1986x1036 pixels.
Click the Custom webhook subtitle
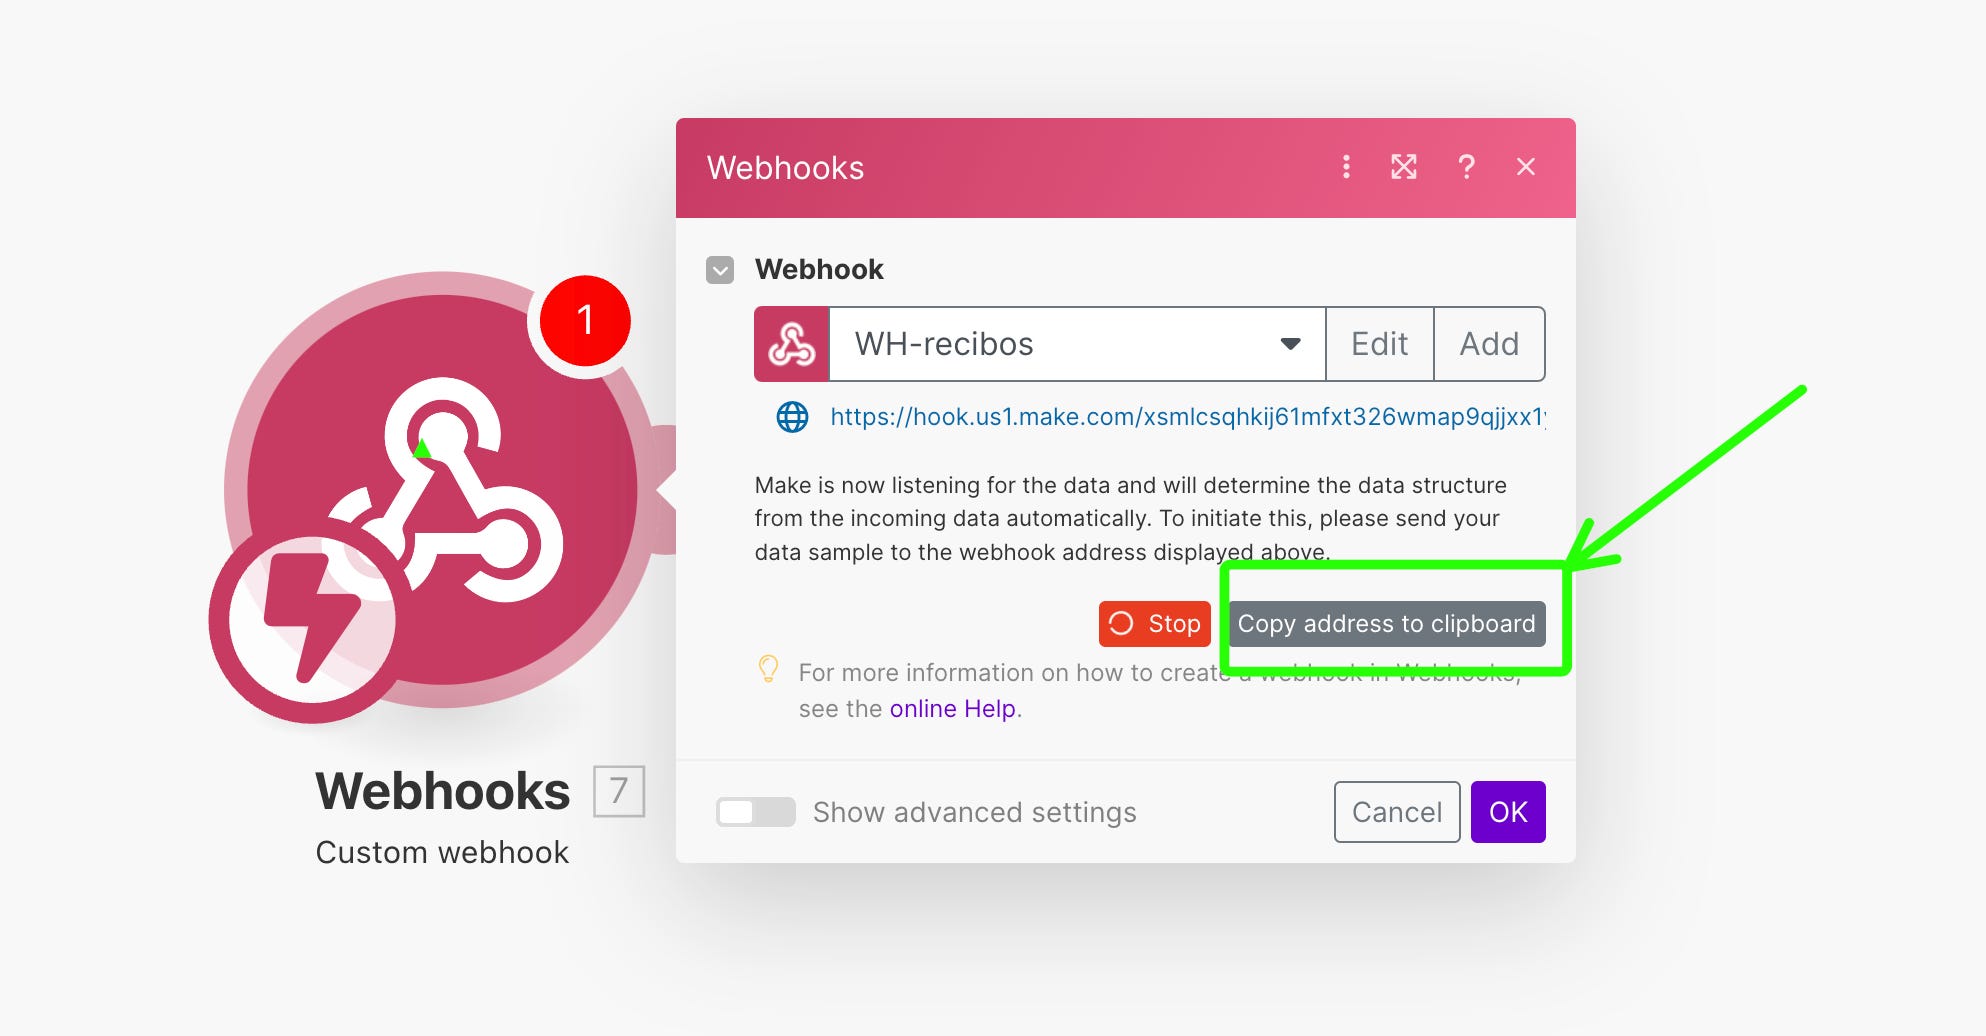pyautogui.click(x=442, y=853)
